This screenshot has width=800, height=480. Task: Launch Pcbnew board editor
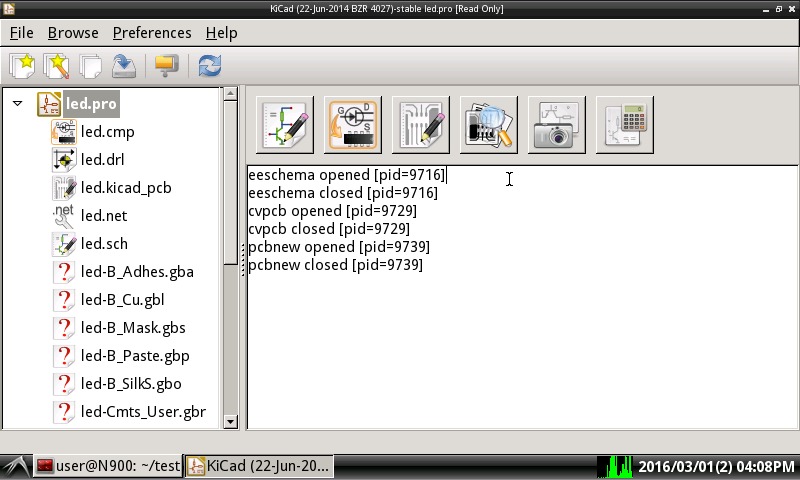[x=421, y=124]
